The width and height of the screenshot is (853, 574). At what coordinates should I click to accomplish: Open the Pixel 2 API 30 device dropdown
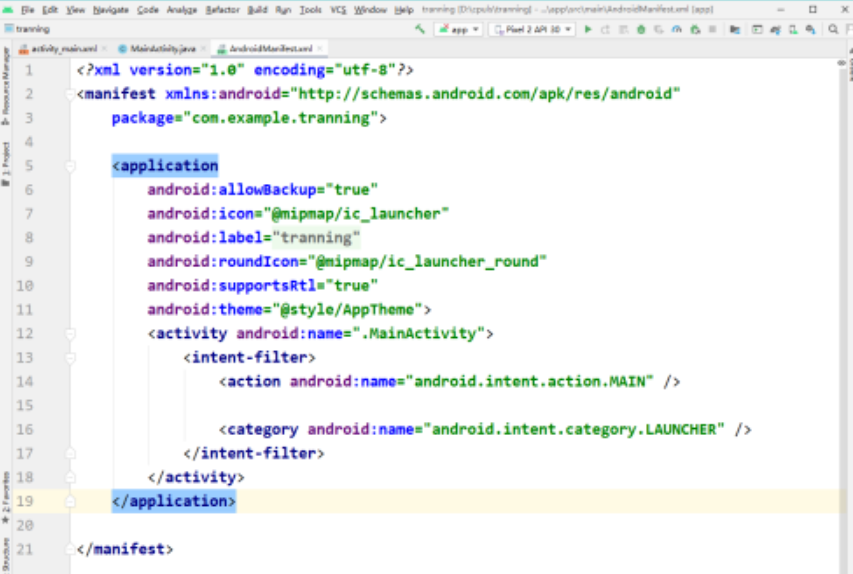pyautogui.click(x=533, y=29)
